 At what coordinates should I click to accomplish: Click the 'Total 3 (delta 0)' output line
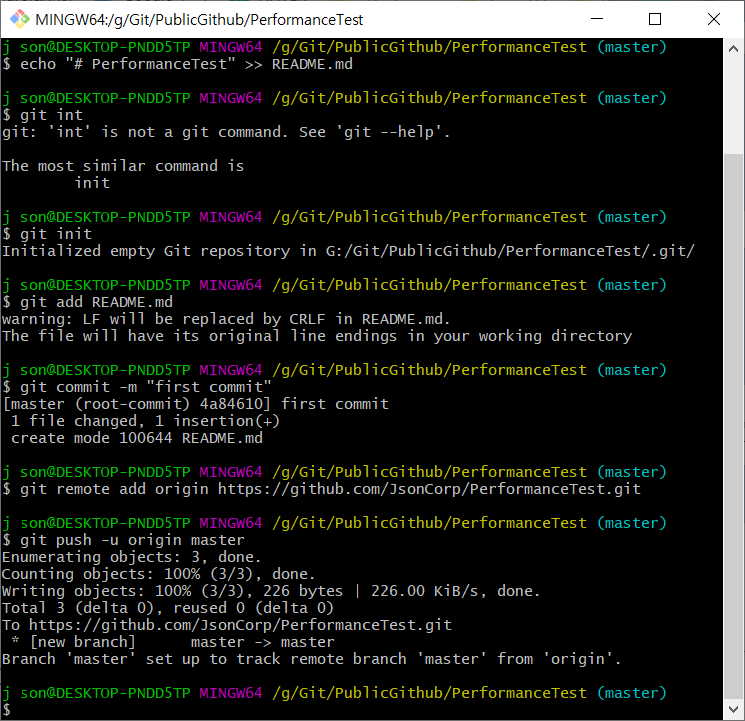click(168, 608)
